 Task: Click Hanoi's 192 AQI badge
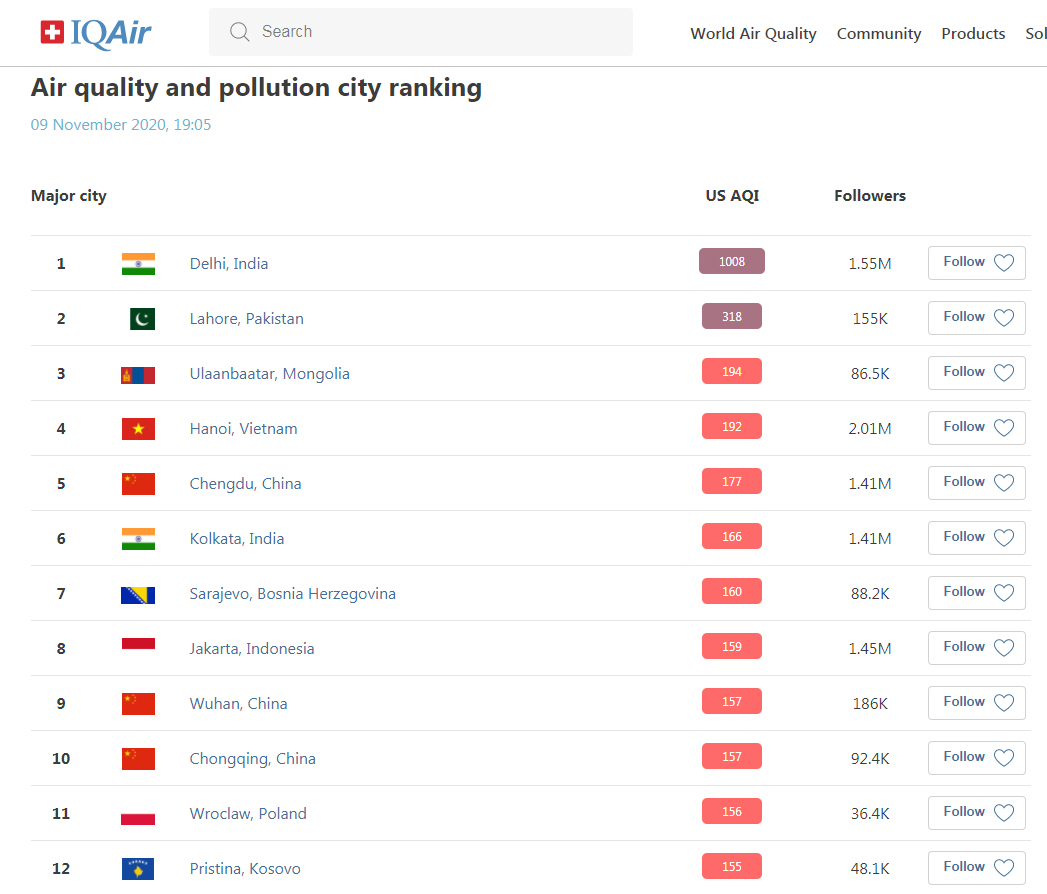(x=732, y=426)
